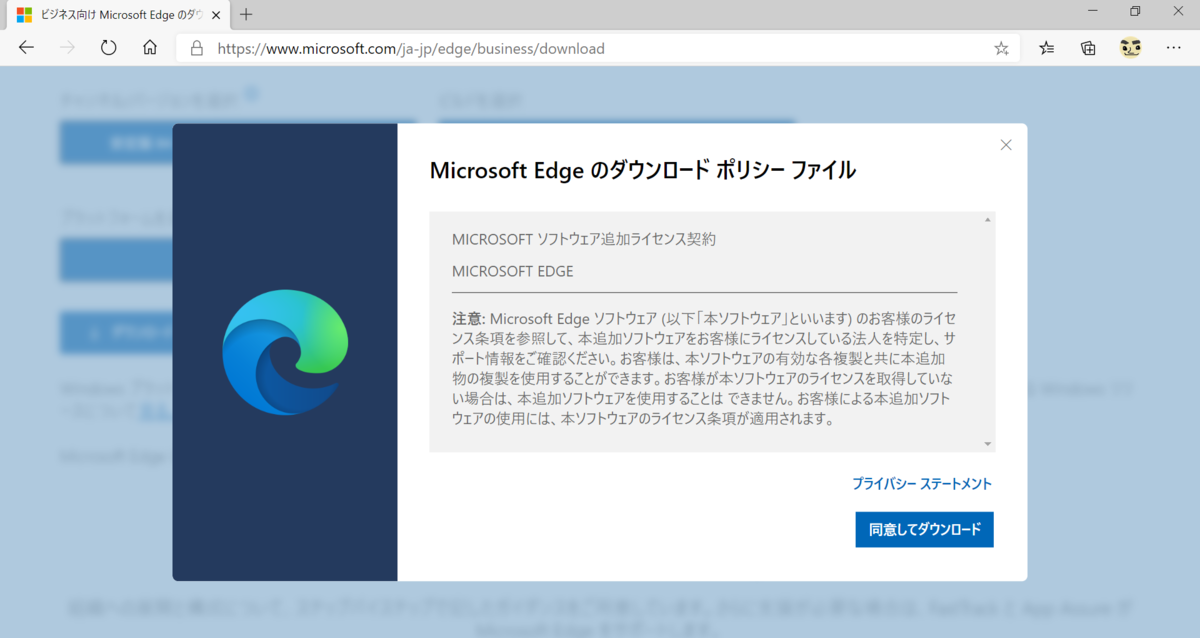Viewport: 1200px width, 638px height.
Task: Close the download policy dialog
Action: 1006,145
